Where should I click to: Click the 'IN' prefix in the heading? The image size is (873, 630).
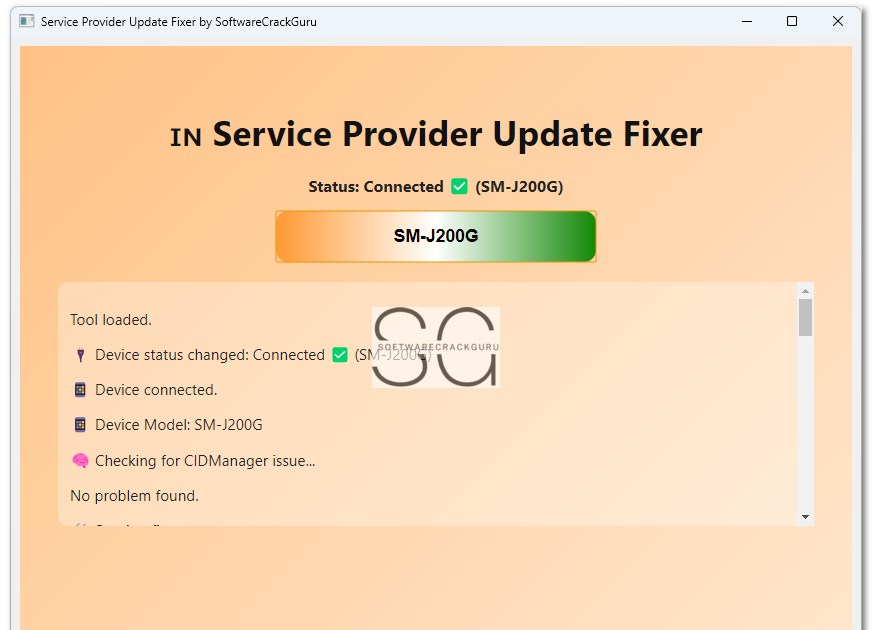click(185, 137)
